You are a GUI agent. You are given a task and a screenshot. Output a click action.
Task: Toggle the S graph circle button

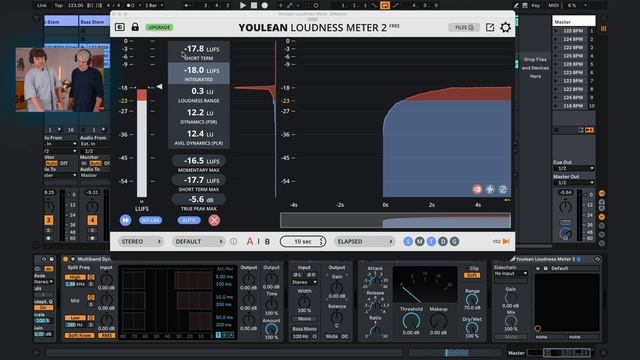[408, 242]
